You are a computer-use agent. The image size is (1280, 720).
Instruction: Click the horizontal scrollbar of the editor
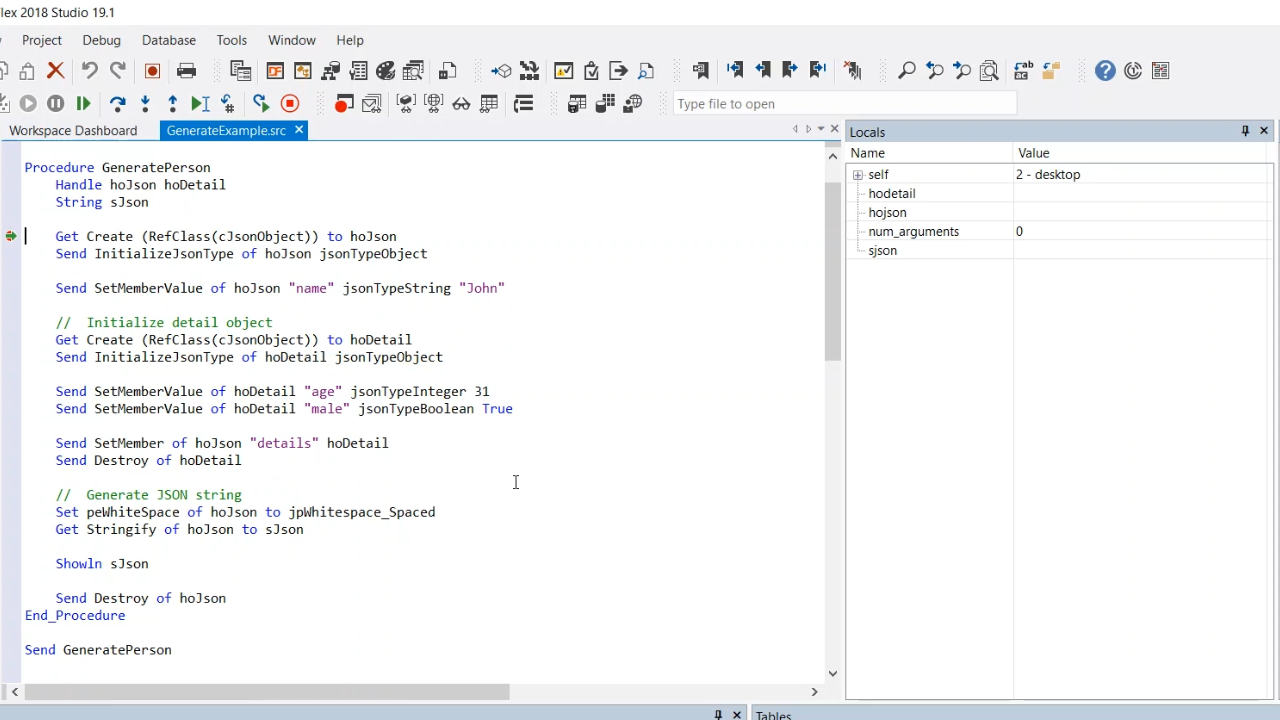266,692
